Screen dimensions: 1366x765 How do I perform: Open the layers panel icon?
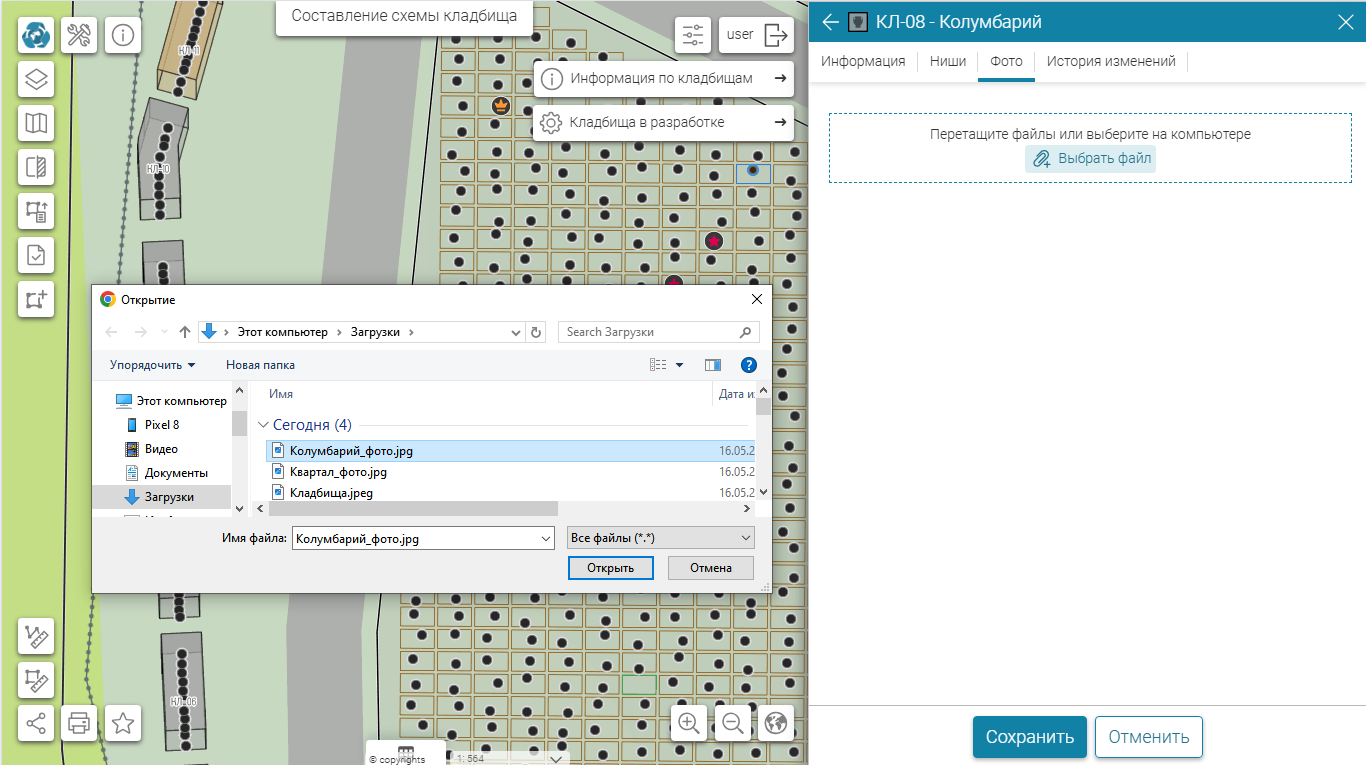coord(36,80)
